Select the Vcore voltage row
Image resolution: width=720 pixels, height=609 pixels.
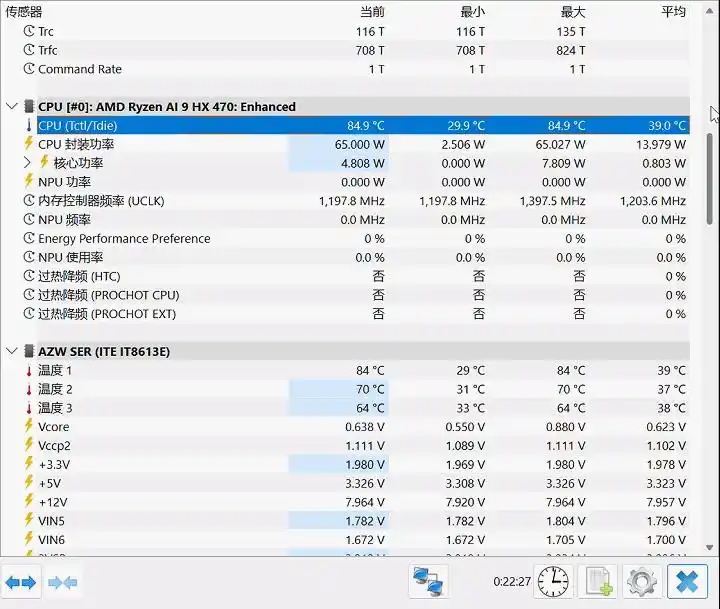tap(363, 427)
